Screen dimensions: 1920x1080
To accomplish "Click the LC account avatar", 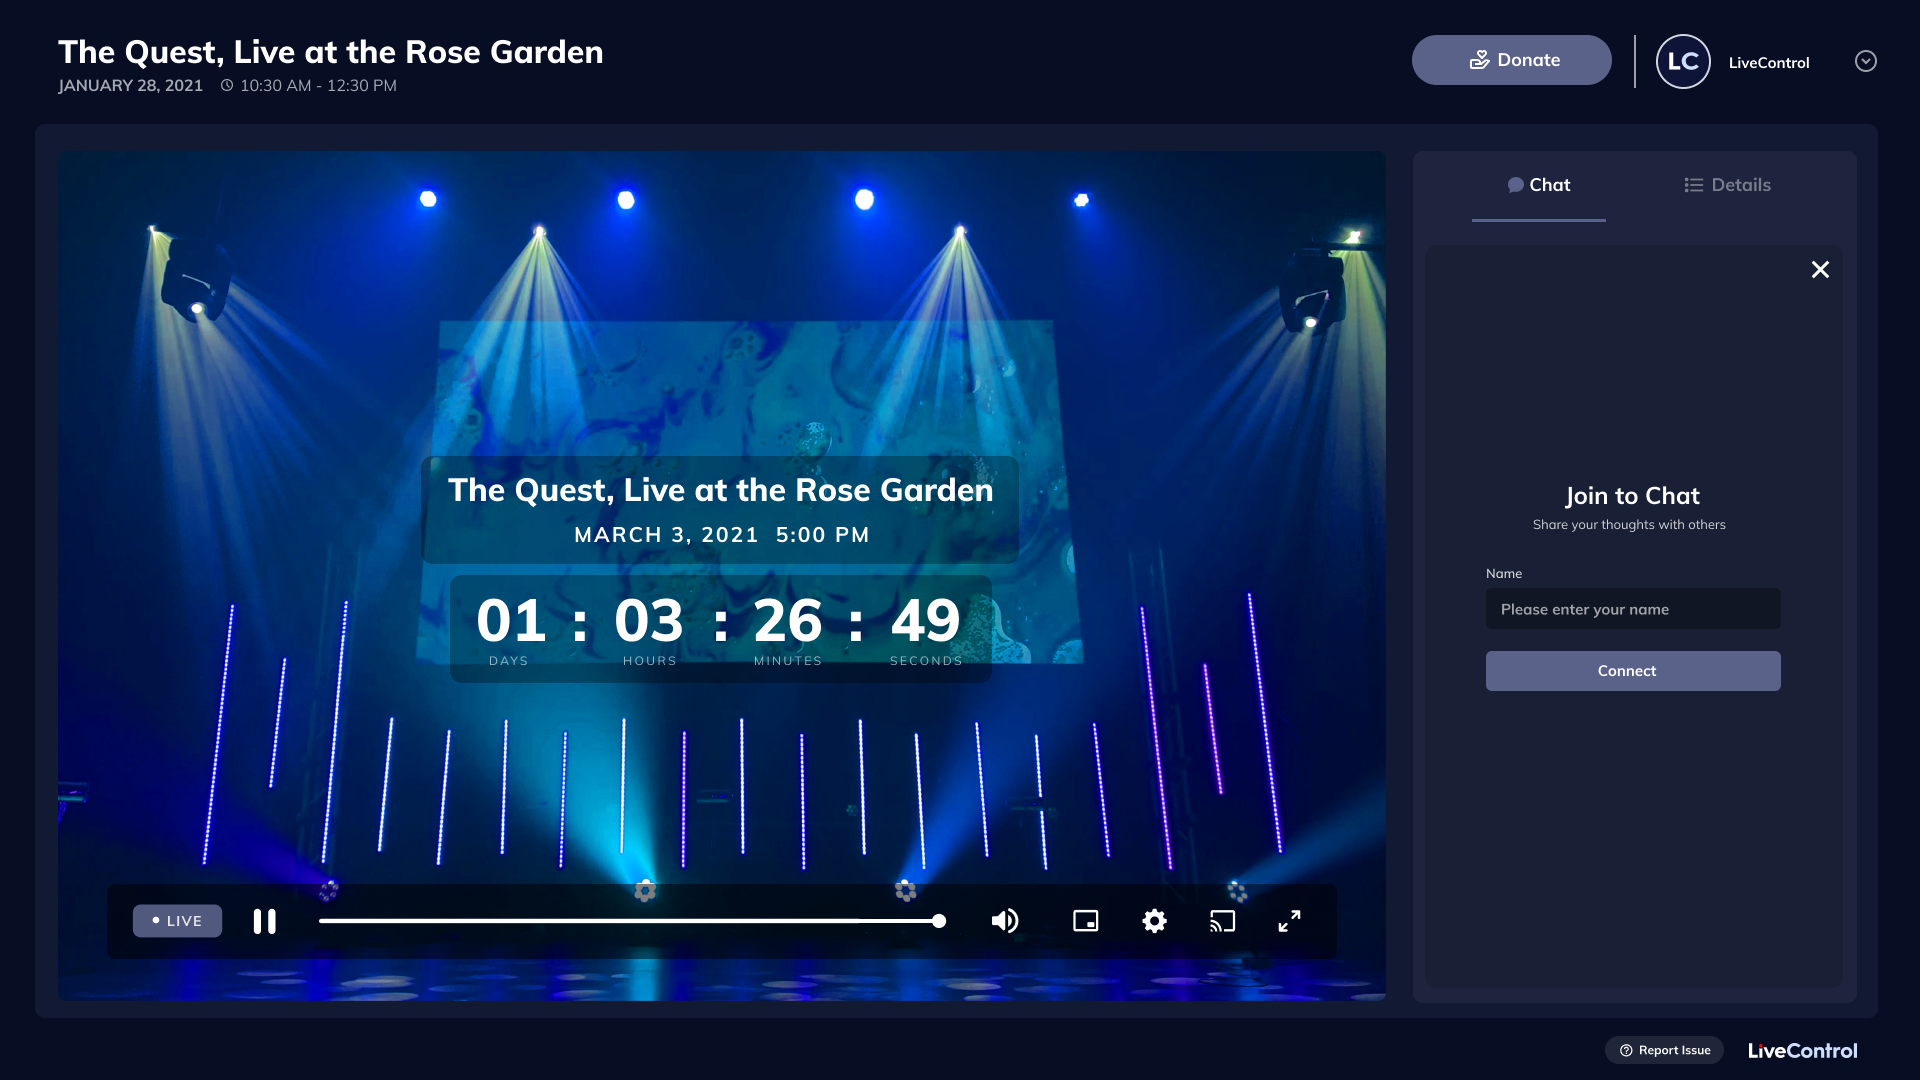I will [1683, 61].
